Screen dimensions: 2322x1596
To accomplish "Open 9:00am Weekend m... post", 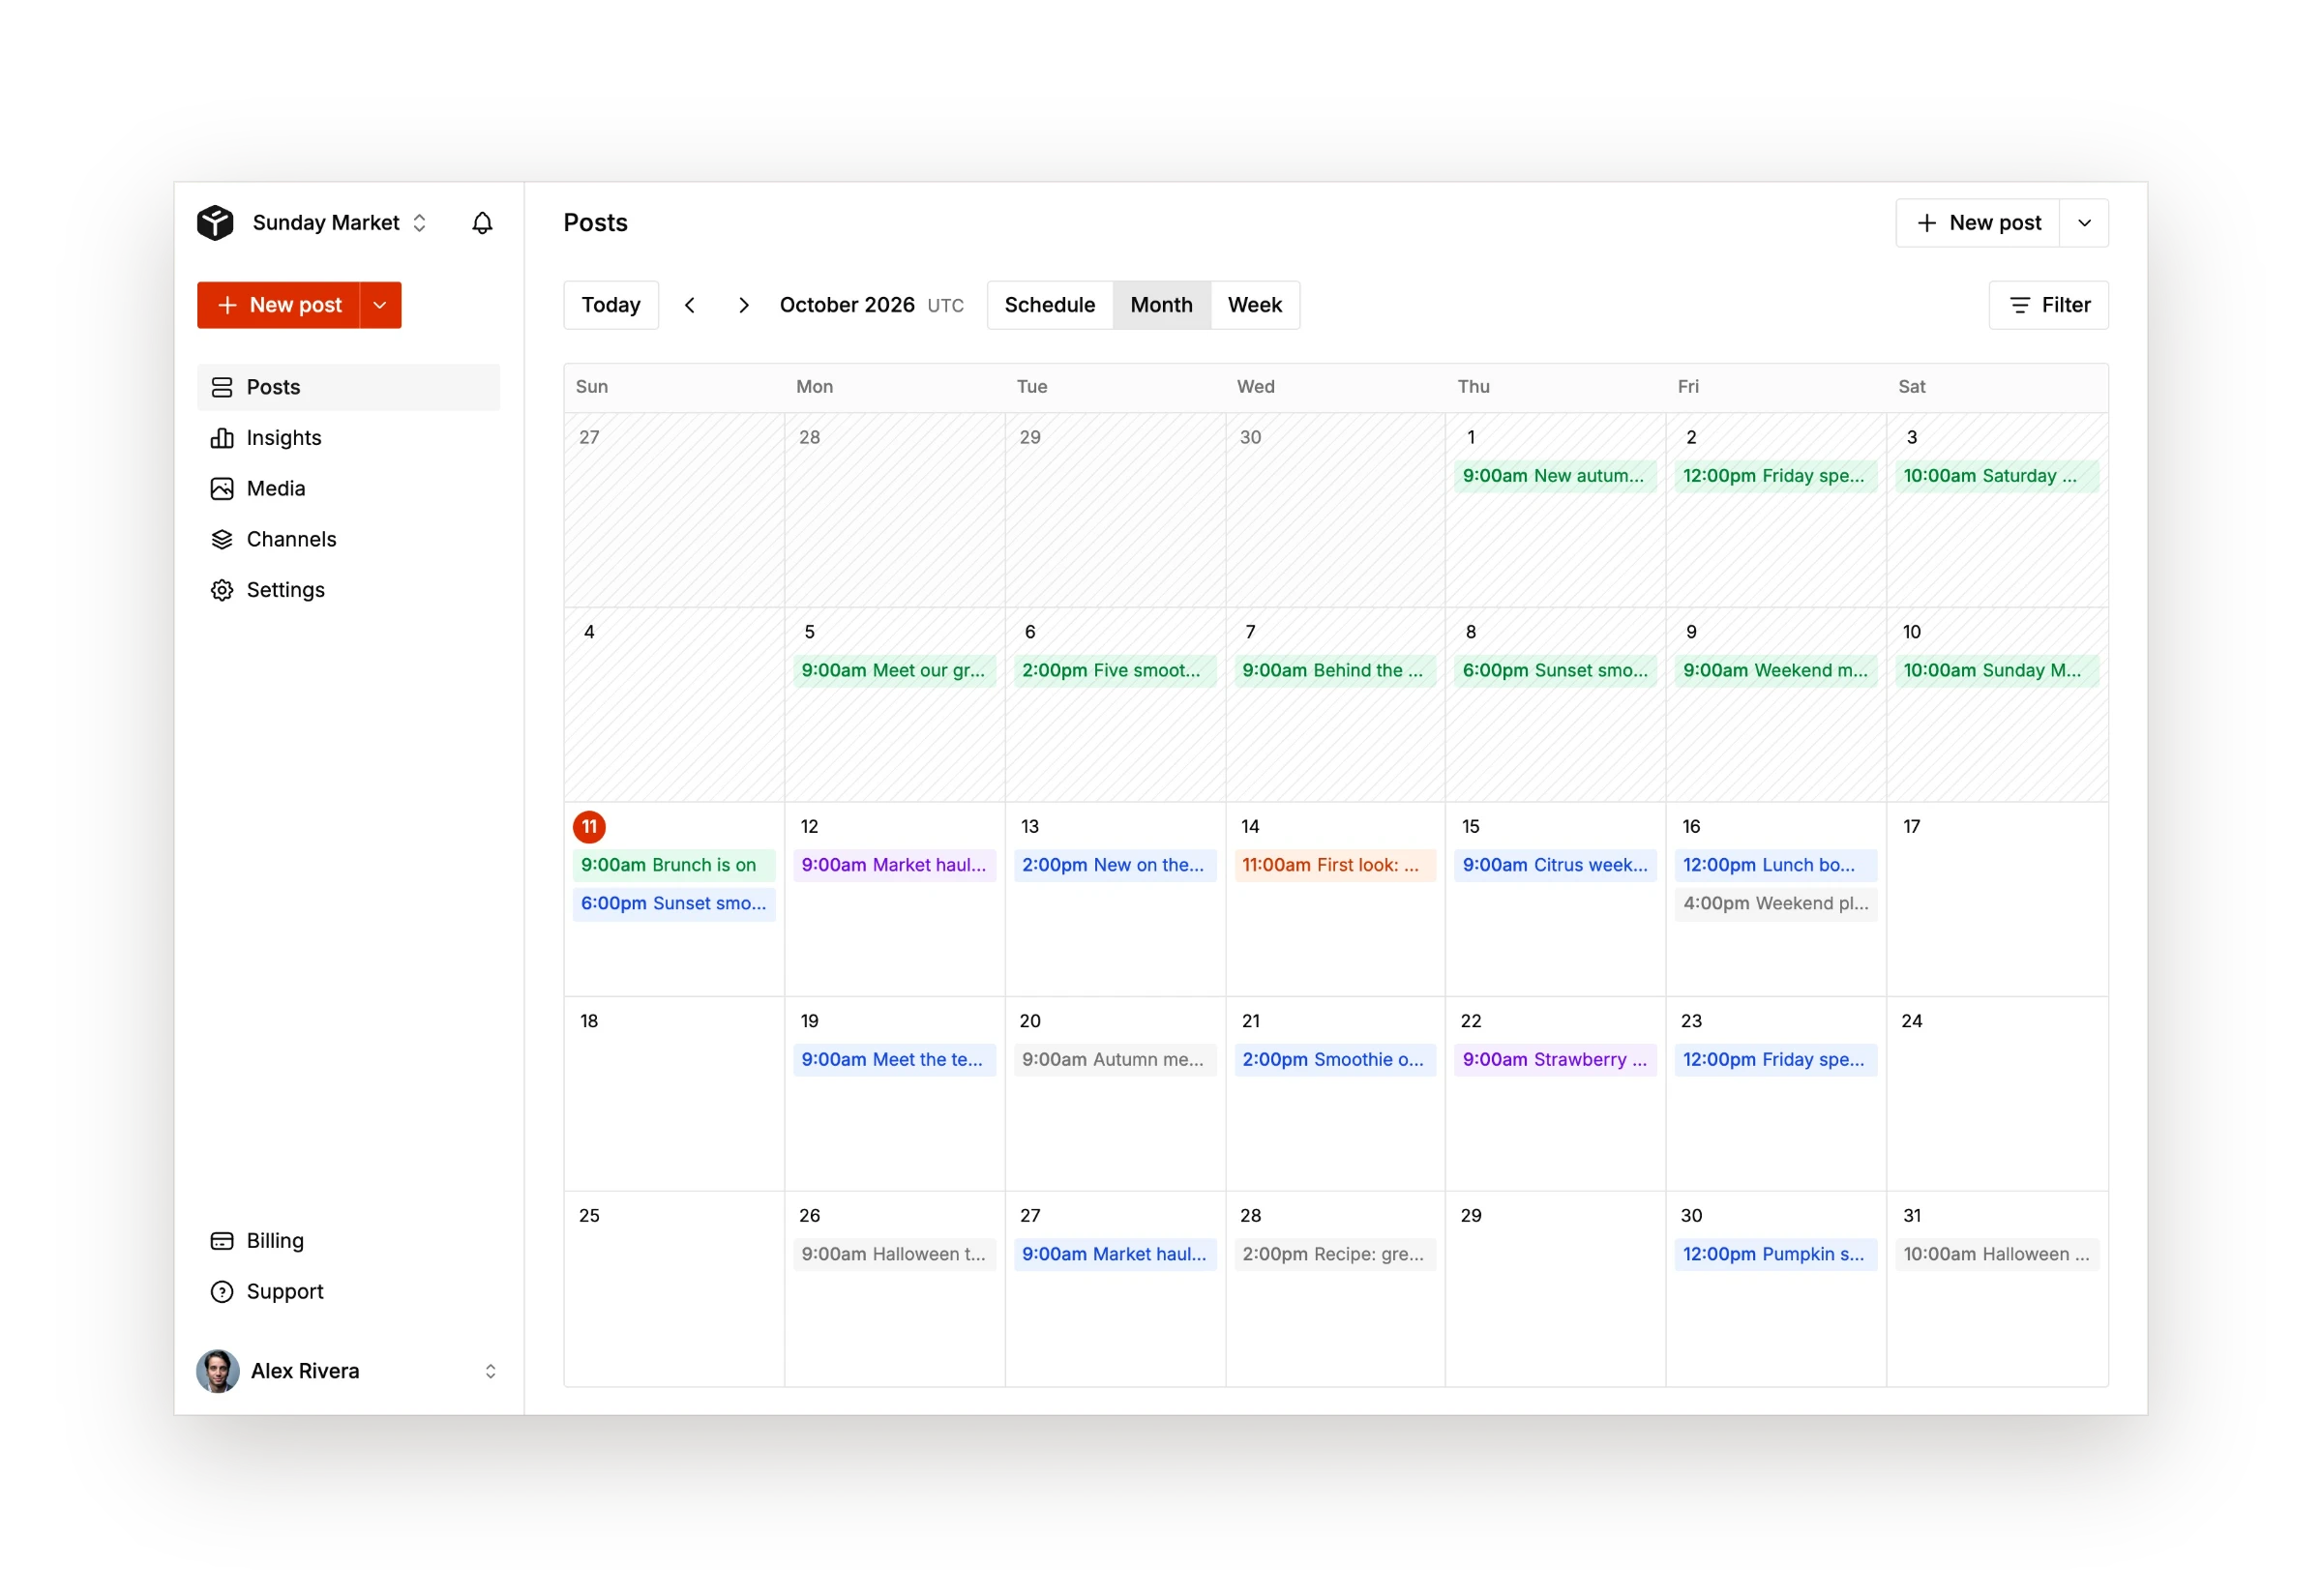I will [1775, 670].
